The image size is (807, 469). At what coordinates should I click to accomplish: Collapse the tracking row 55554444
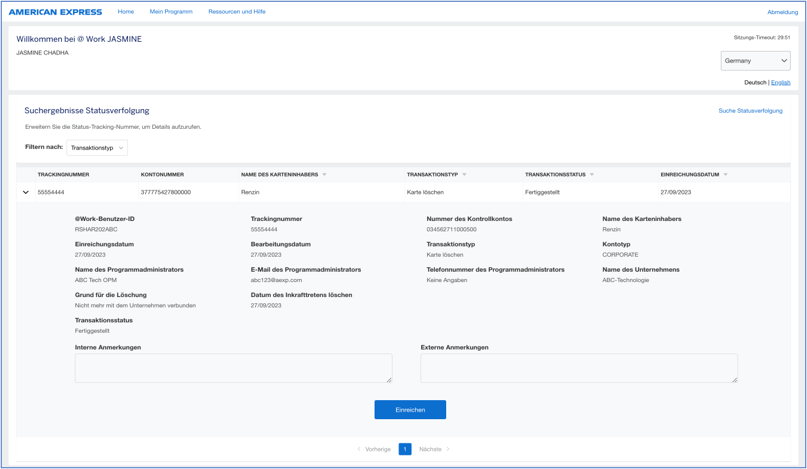[x=26, y=192]
